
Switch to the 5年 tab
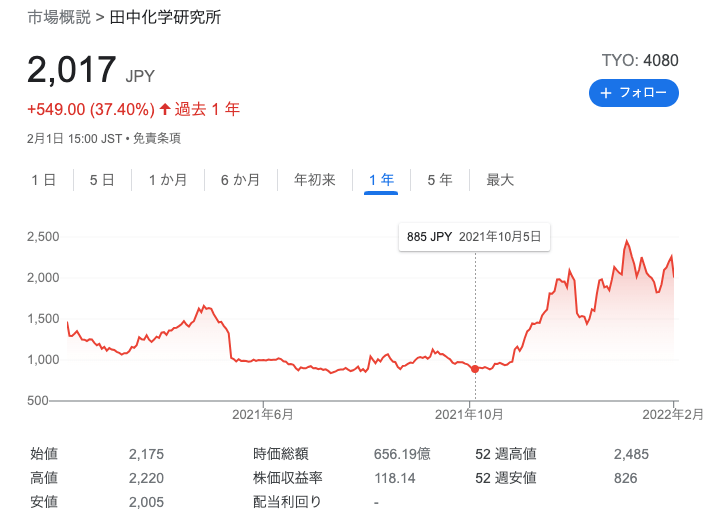[440, 180]
